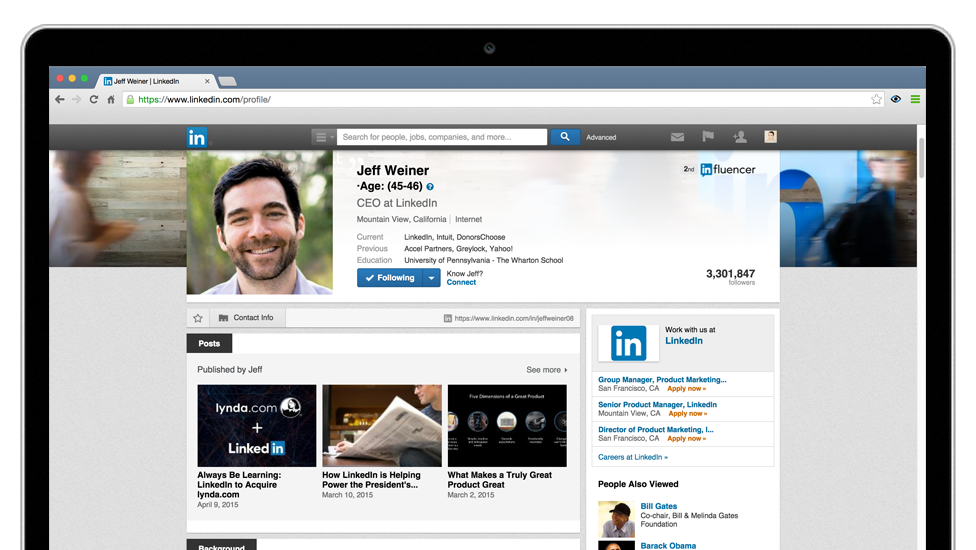
Task: Open 'How LinkedIn is Helping' post title
Action: tap(372, 480)
